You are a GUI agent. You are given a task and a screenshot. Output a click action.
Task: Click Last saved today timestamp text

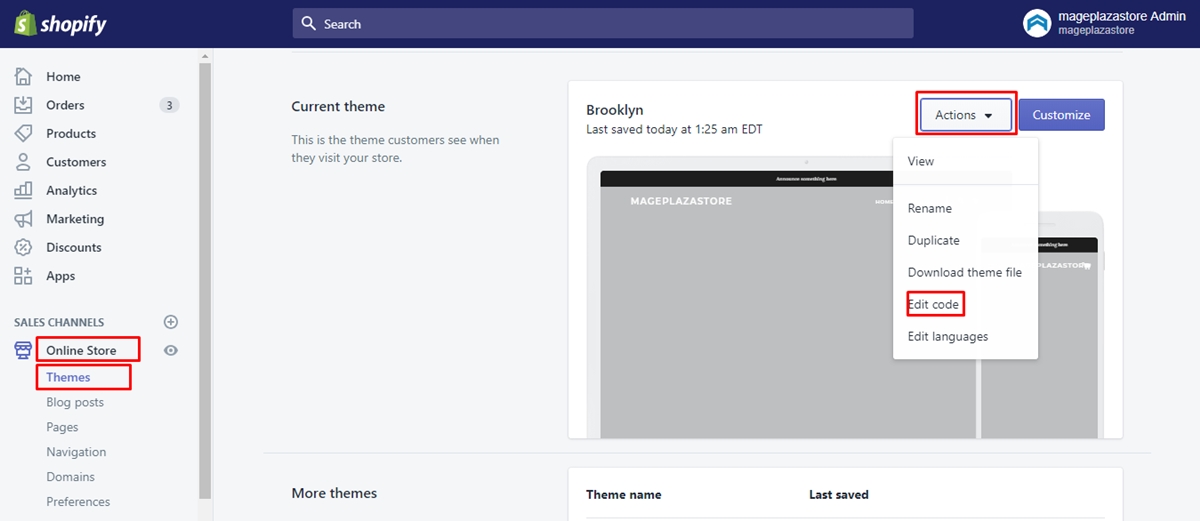coord(674,129)
